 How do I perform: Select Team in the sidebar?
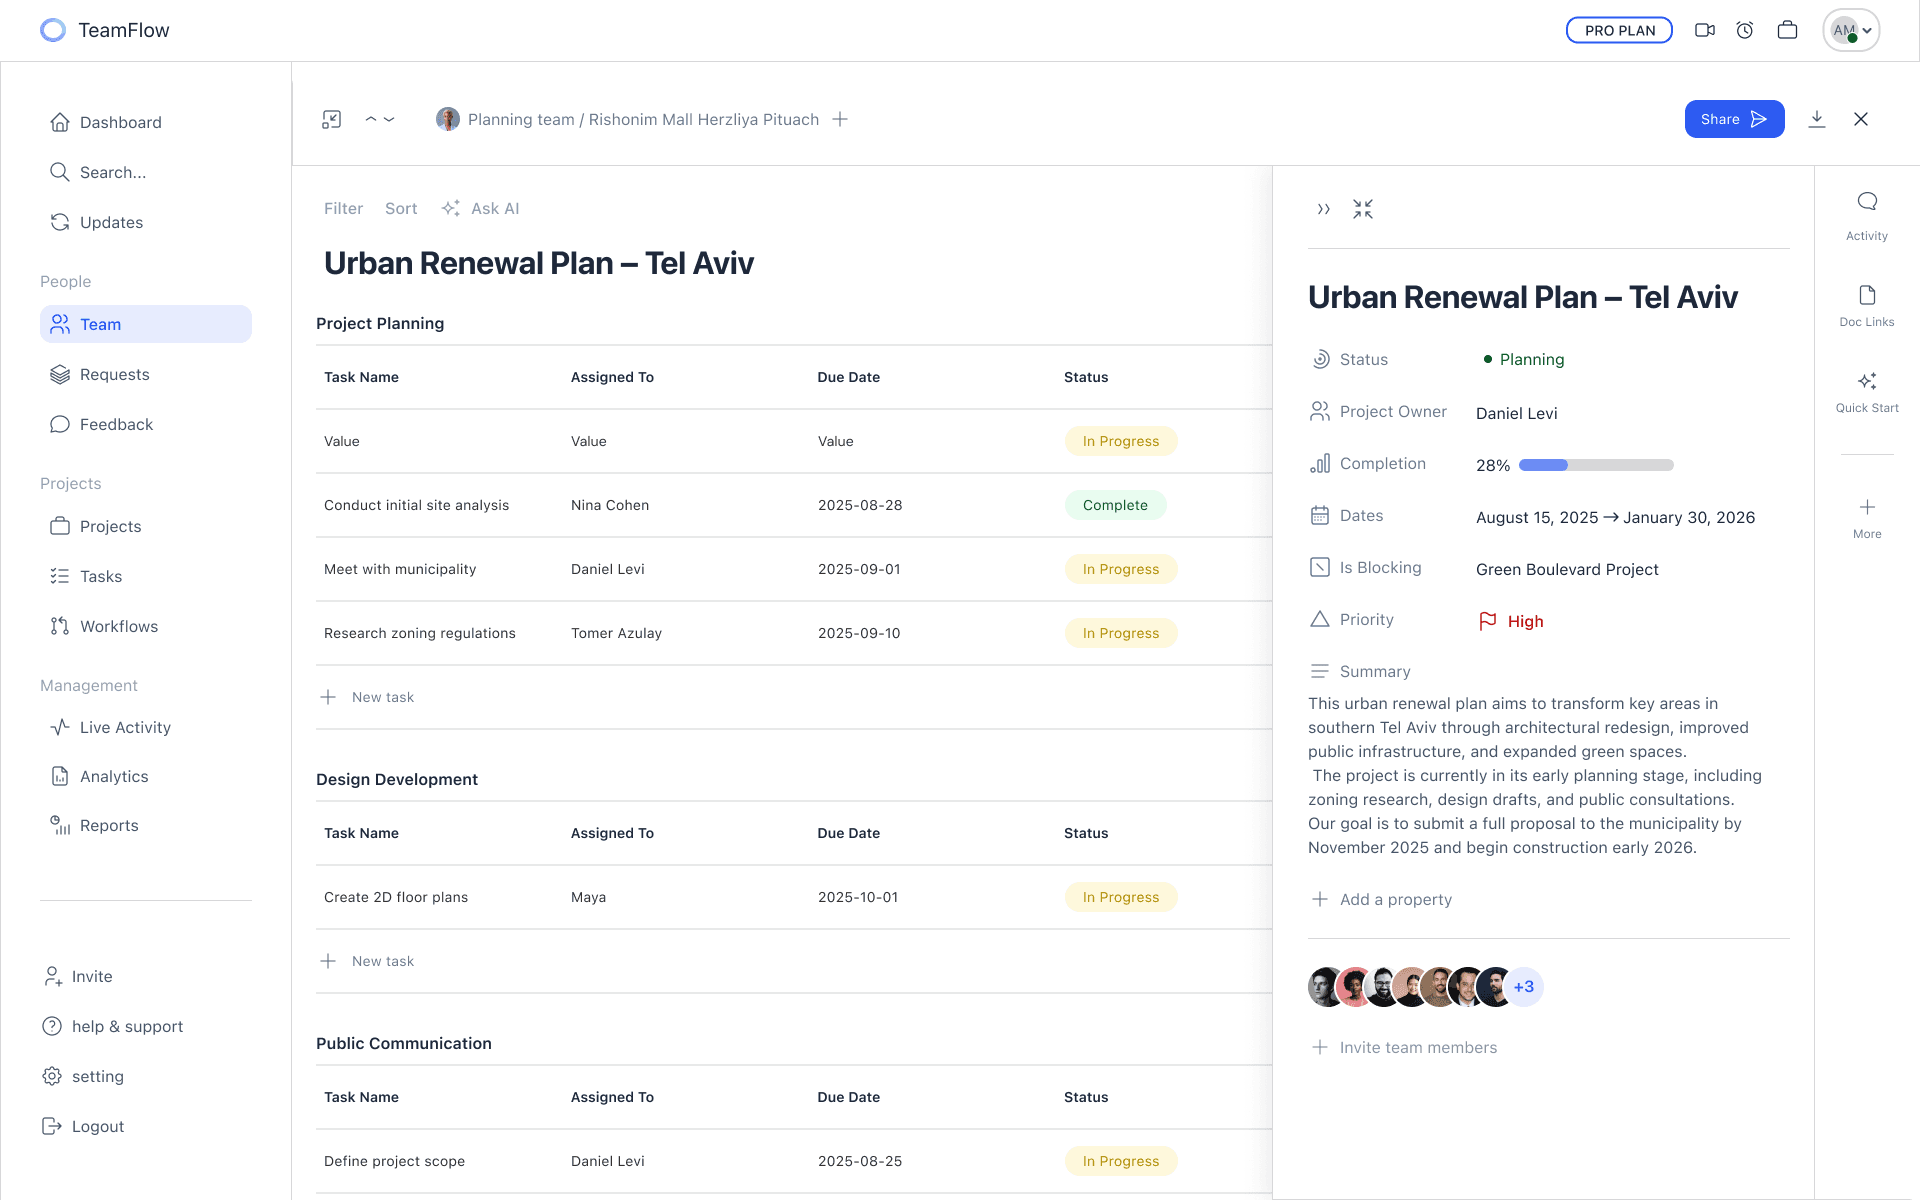point(146,324)
